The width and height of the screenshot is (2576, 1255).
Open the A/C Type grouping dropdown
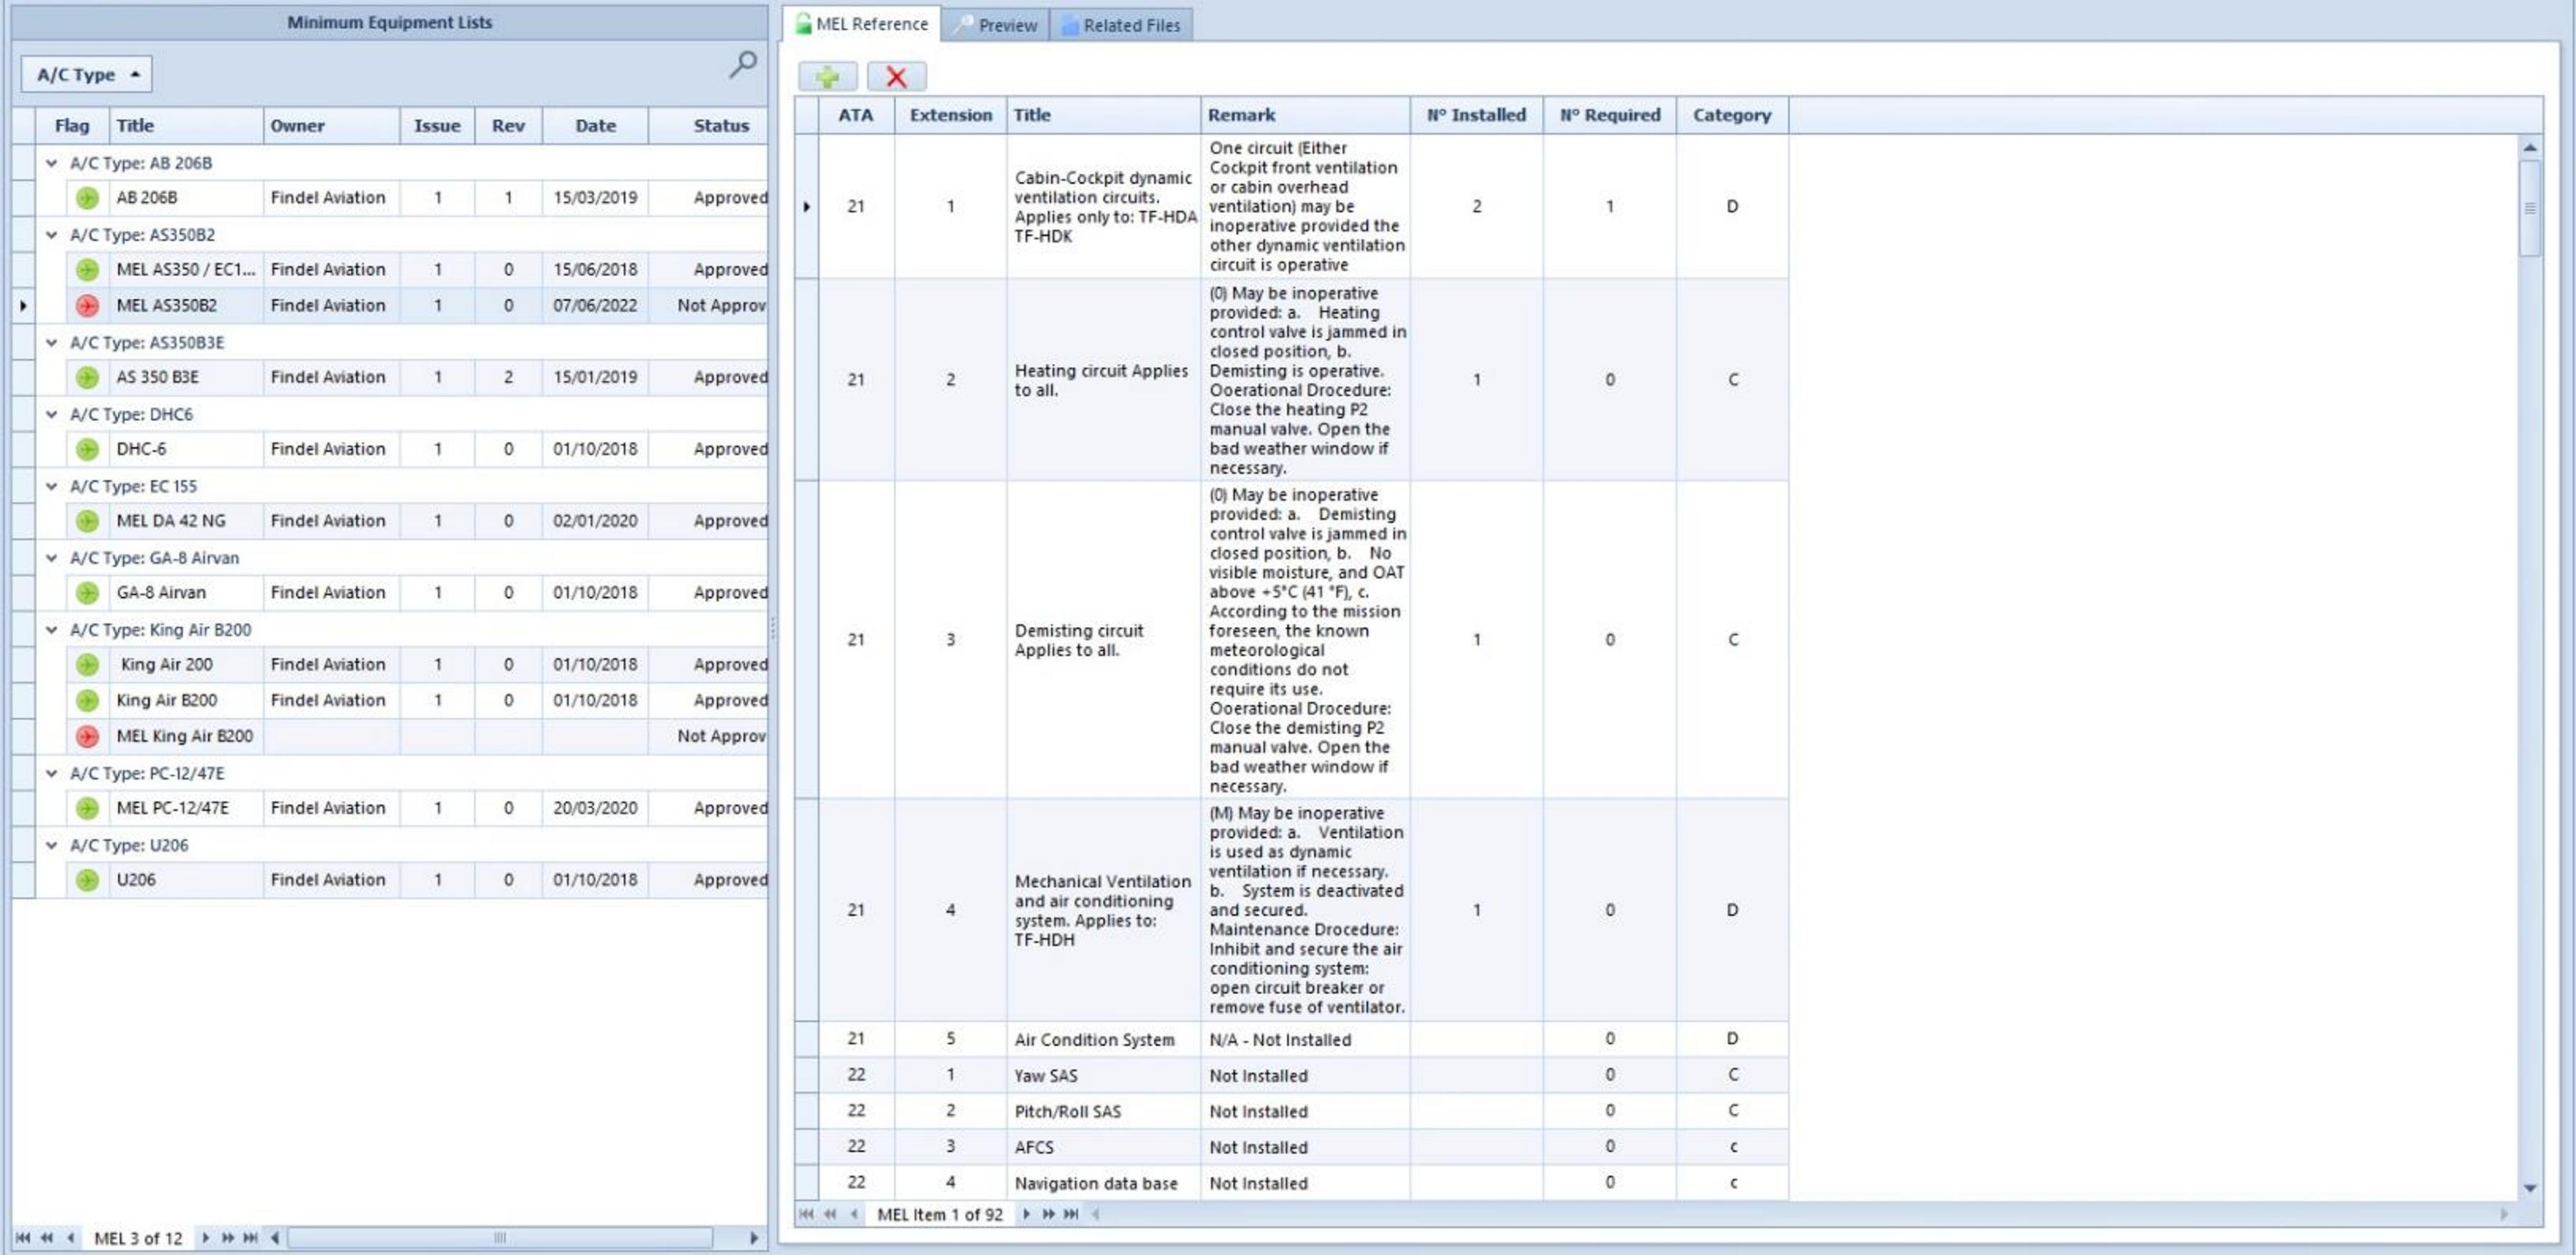(x=86, y=75)
